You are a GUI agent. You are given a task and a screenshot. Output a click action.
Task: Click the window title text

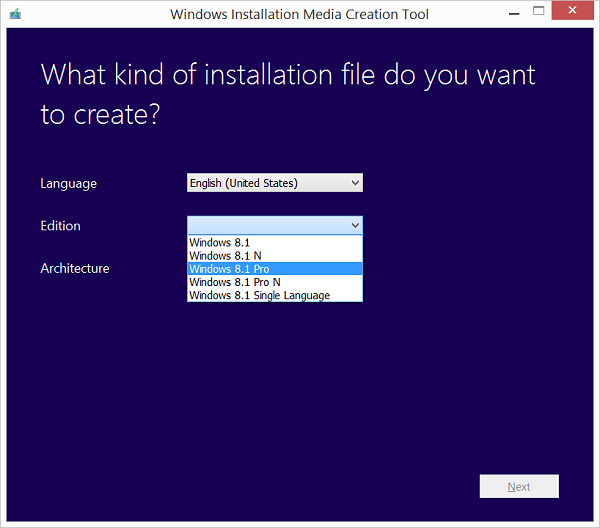(x=299, y=14)
